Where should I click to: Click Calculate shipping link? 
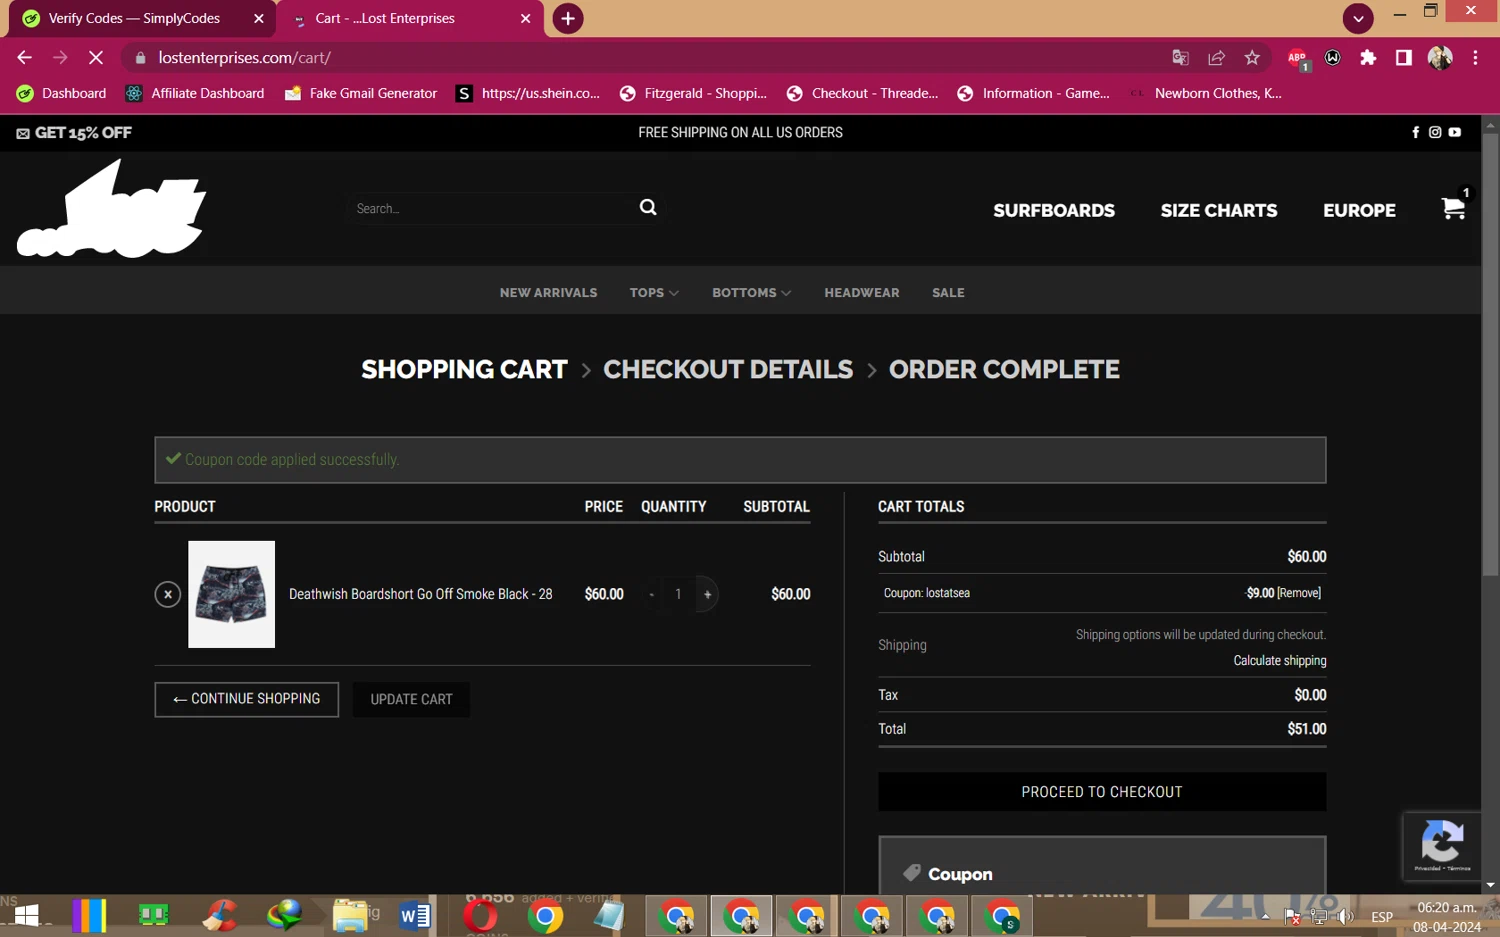(1279, 661)
